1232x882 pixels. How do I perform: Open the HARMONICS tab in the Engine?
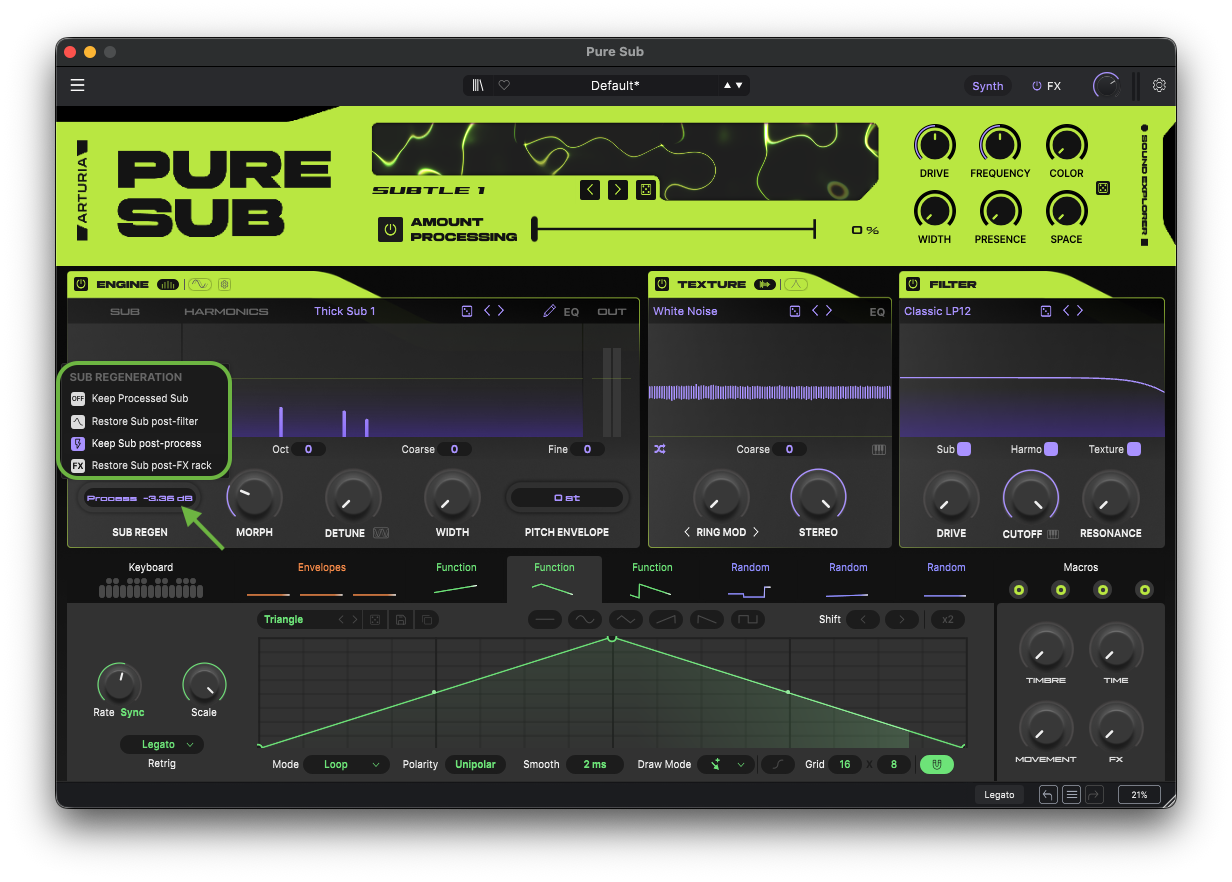click(226, 311)
